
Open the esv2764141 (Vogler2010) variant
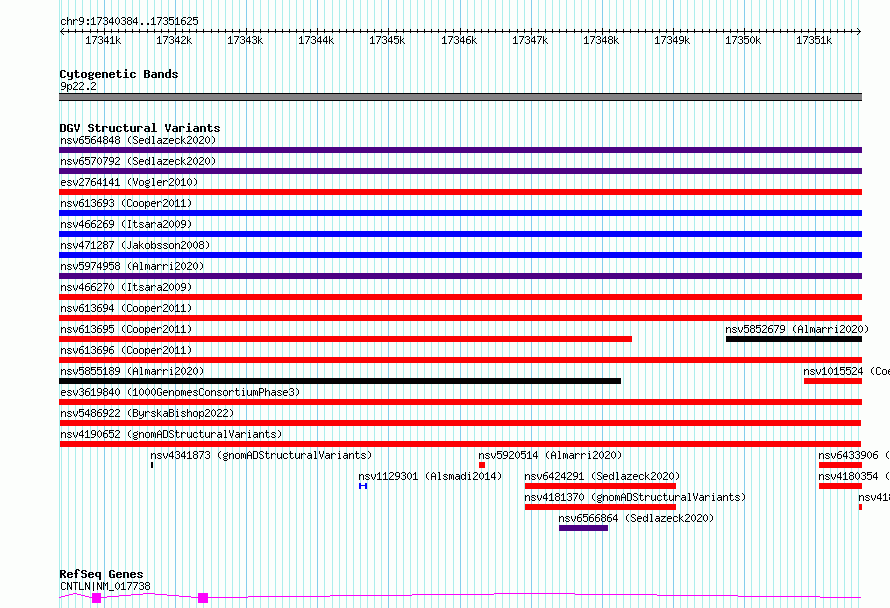click(129, 182)
